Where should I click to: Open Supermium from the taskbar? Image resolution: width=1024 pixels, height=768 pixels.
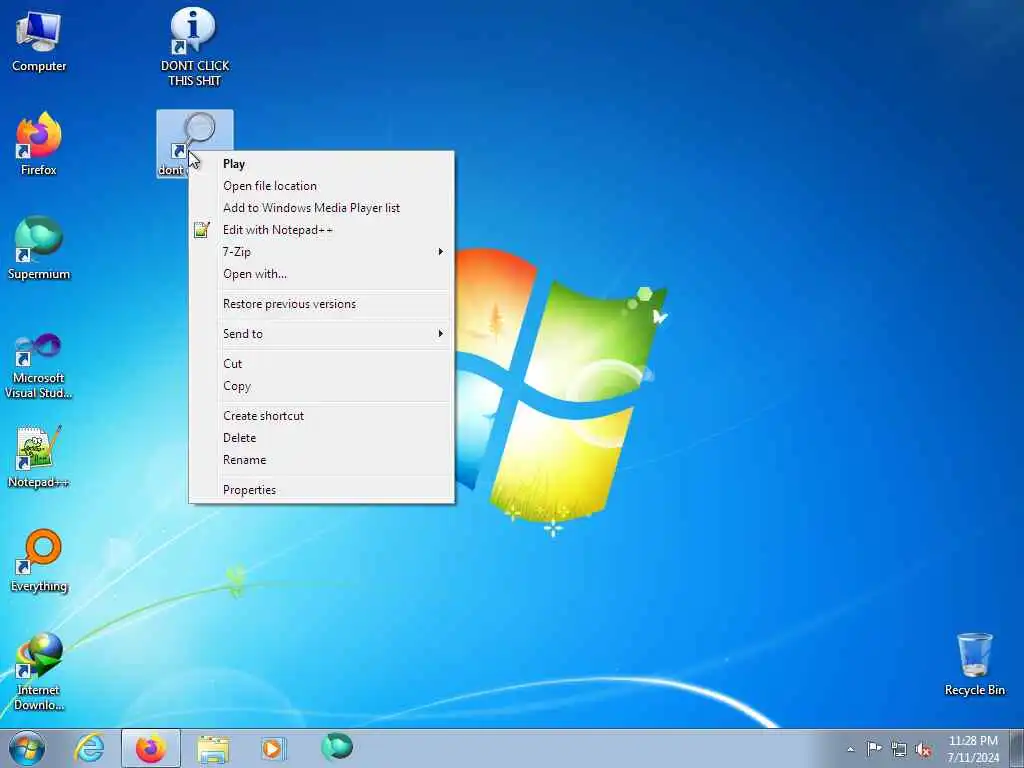tap(337, 747)
